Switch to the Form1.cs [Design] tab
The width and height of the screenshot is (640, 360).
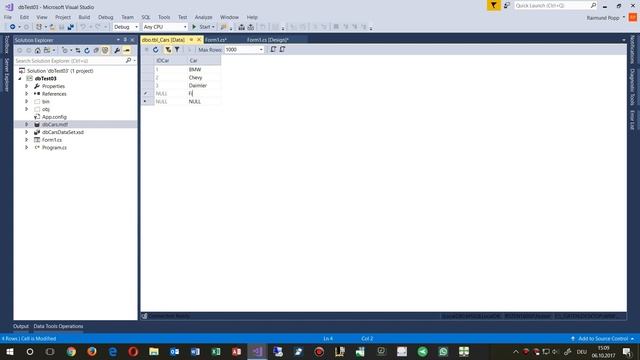268,40
